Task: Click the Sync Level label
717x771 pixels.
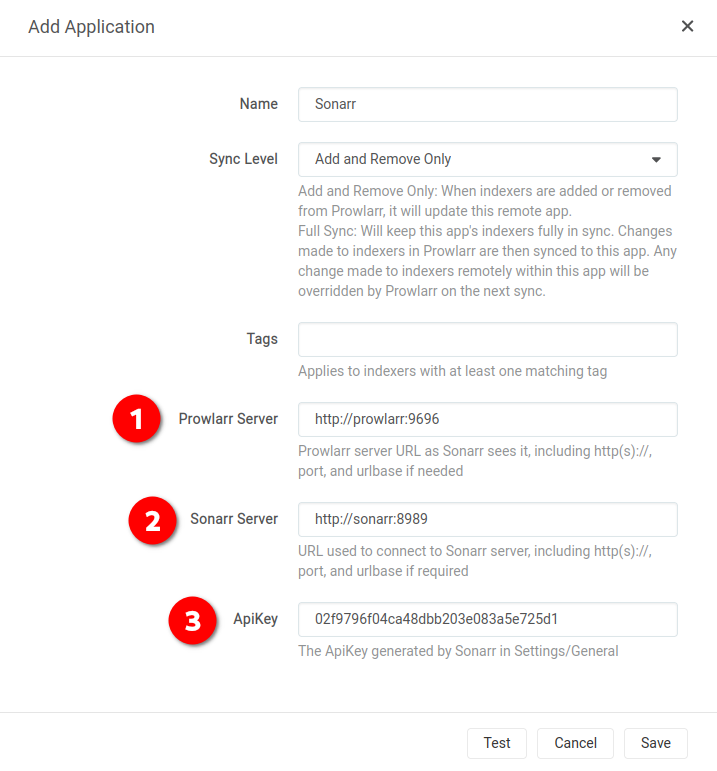Action: point(243,159)
